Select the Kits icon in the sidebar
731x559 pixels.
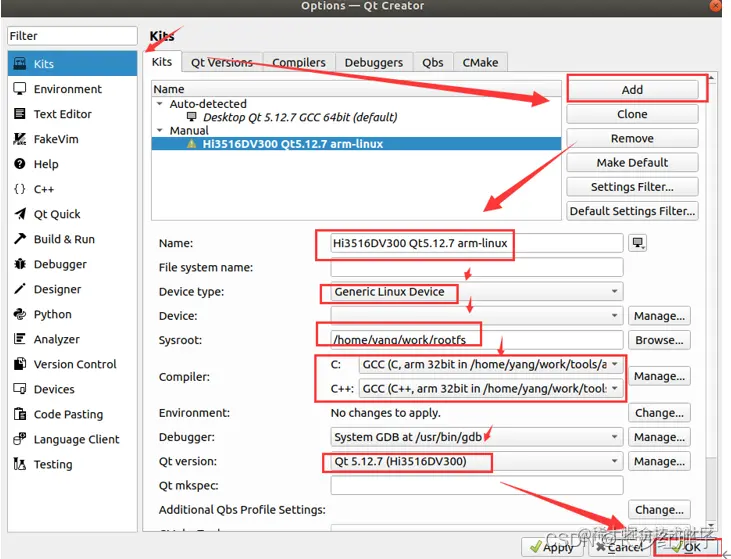click(20, 63)
